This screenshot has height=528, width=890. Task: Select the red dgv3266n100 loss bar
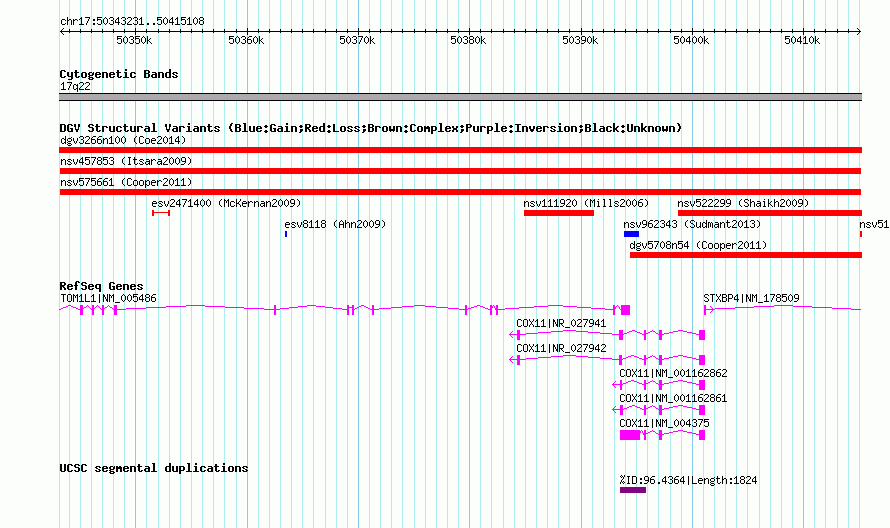[460, 150]
